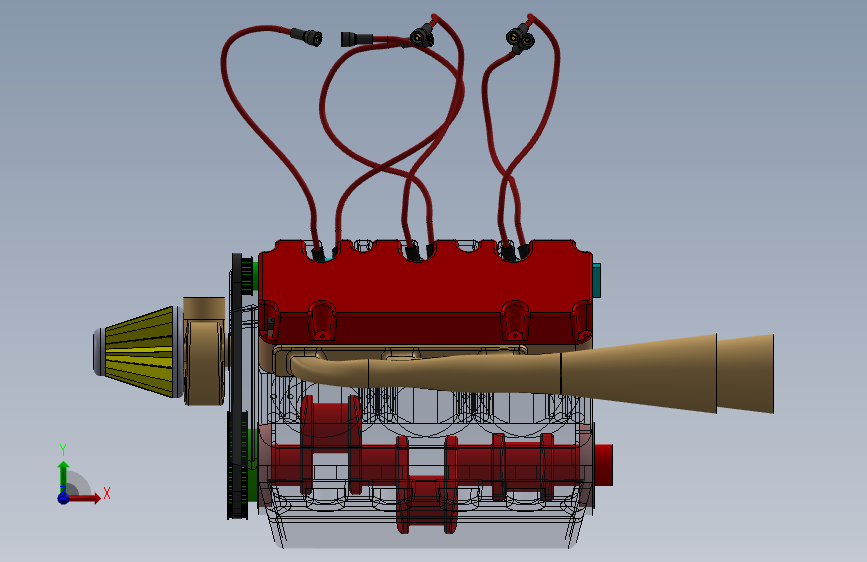Select the yellow cone air filter
The width and height of the screenshot is (867, 562).
point(138,352)
